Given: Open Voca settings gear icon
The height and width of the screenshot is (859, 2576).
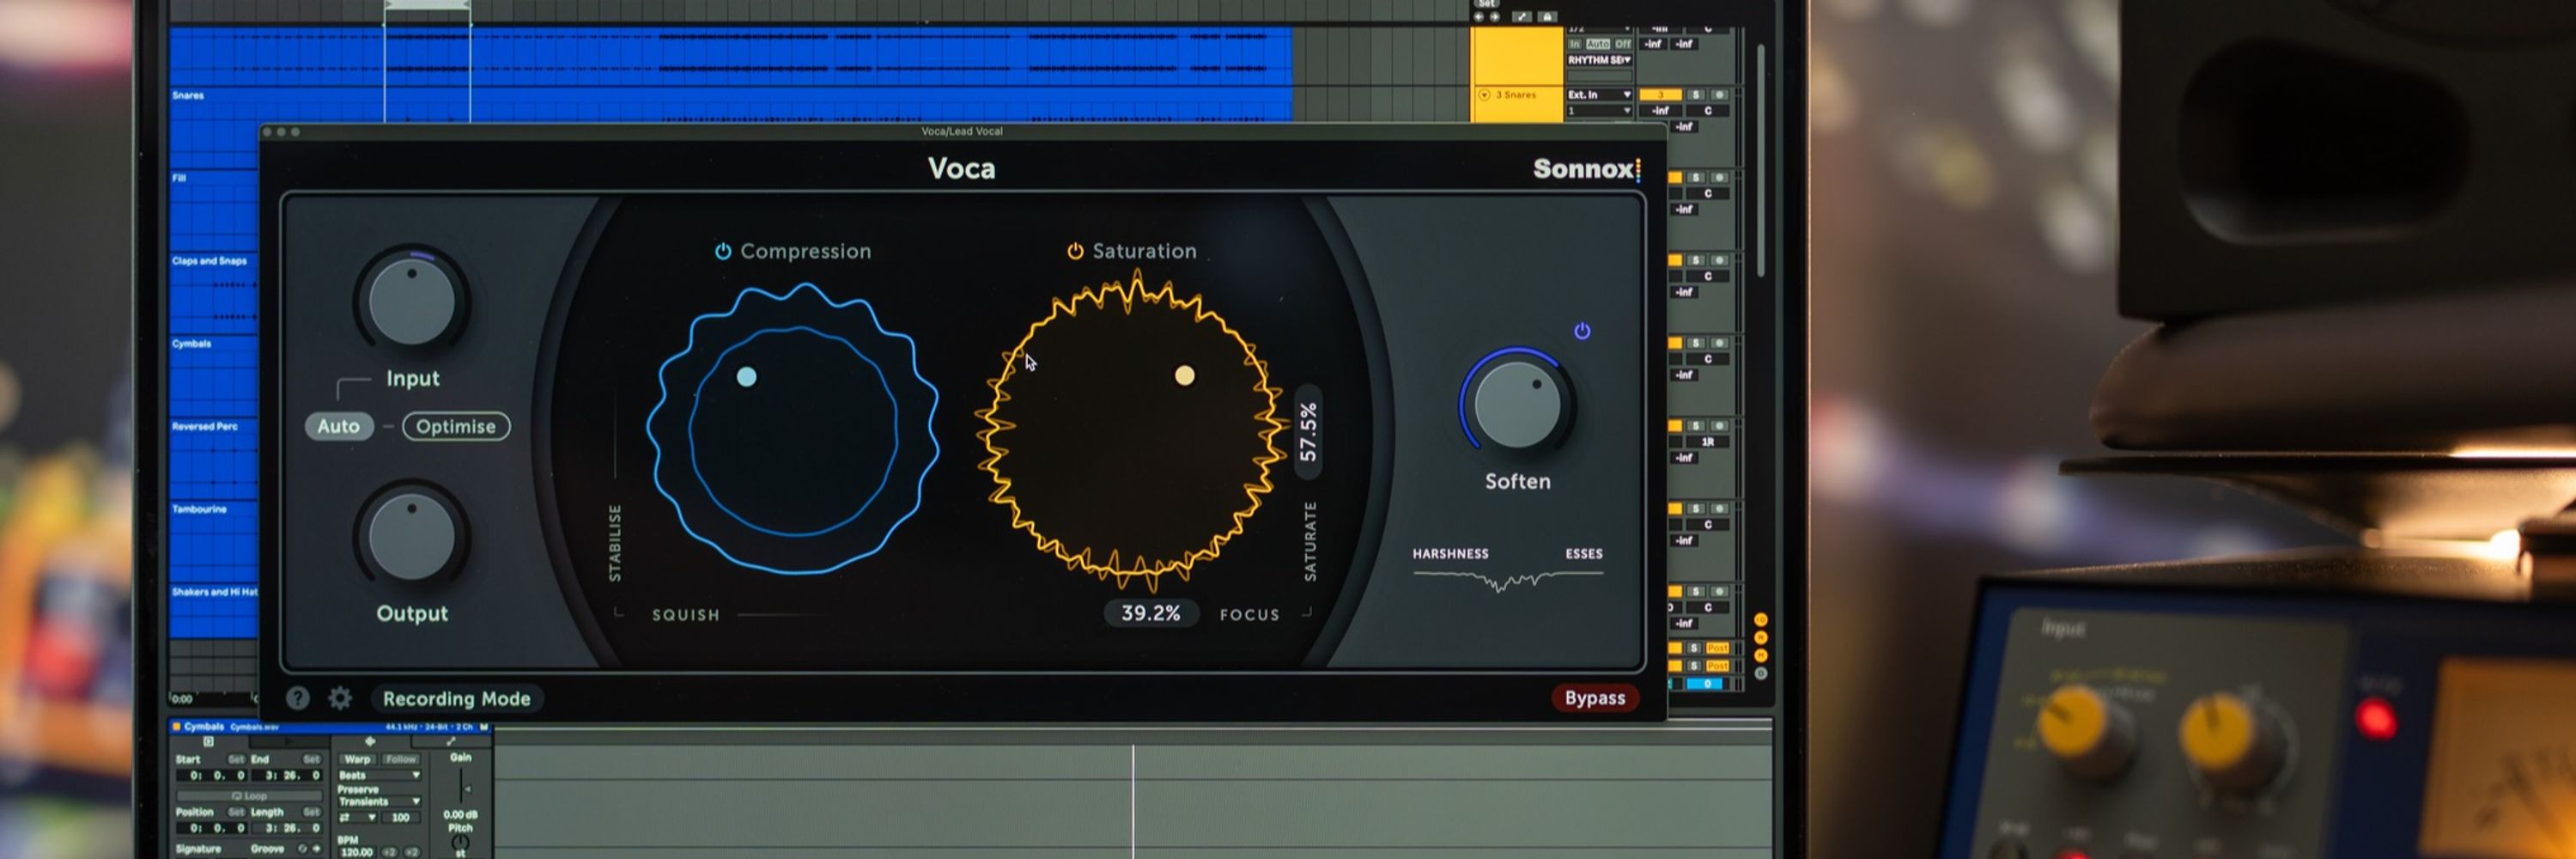Looking at the screenshot, I should pos(340,698).
